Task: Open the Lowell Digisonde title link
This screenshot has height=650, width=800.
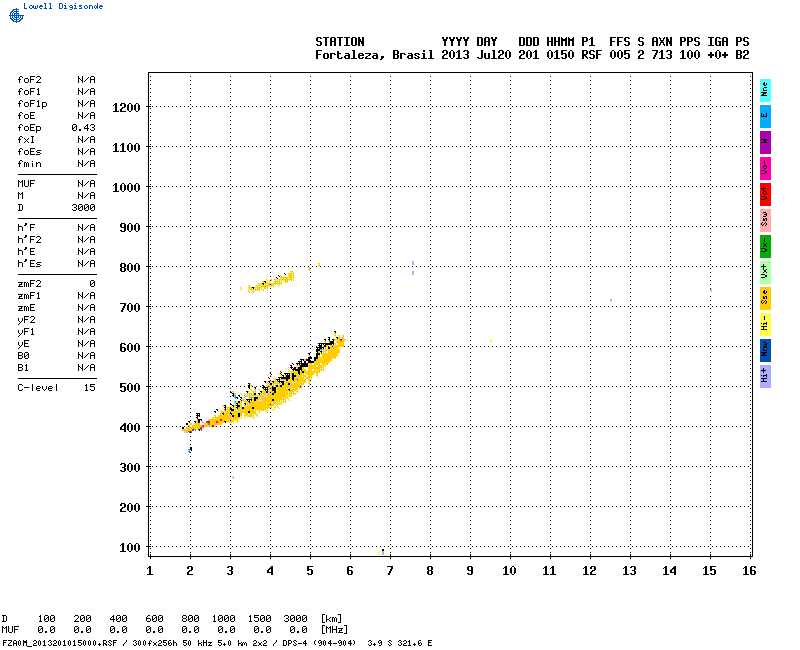Action: coord(63,6)
